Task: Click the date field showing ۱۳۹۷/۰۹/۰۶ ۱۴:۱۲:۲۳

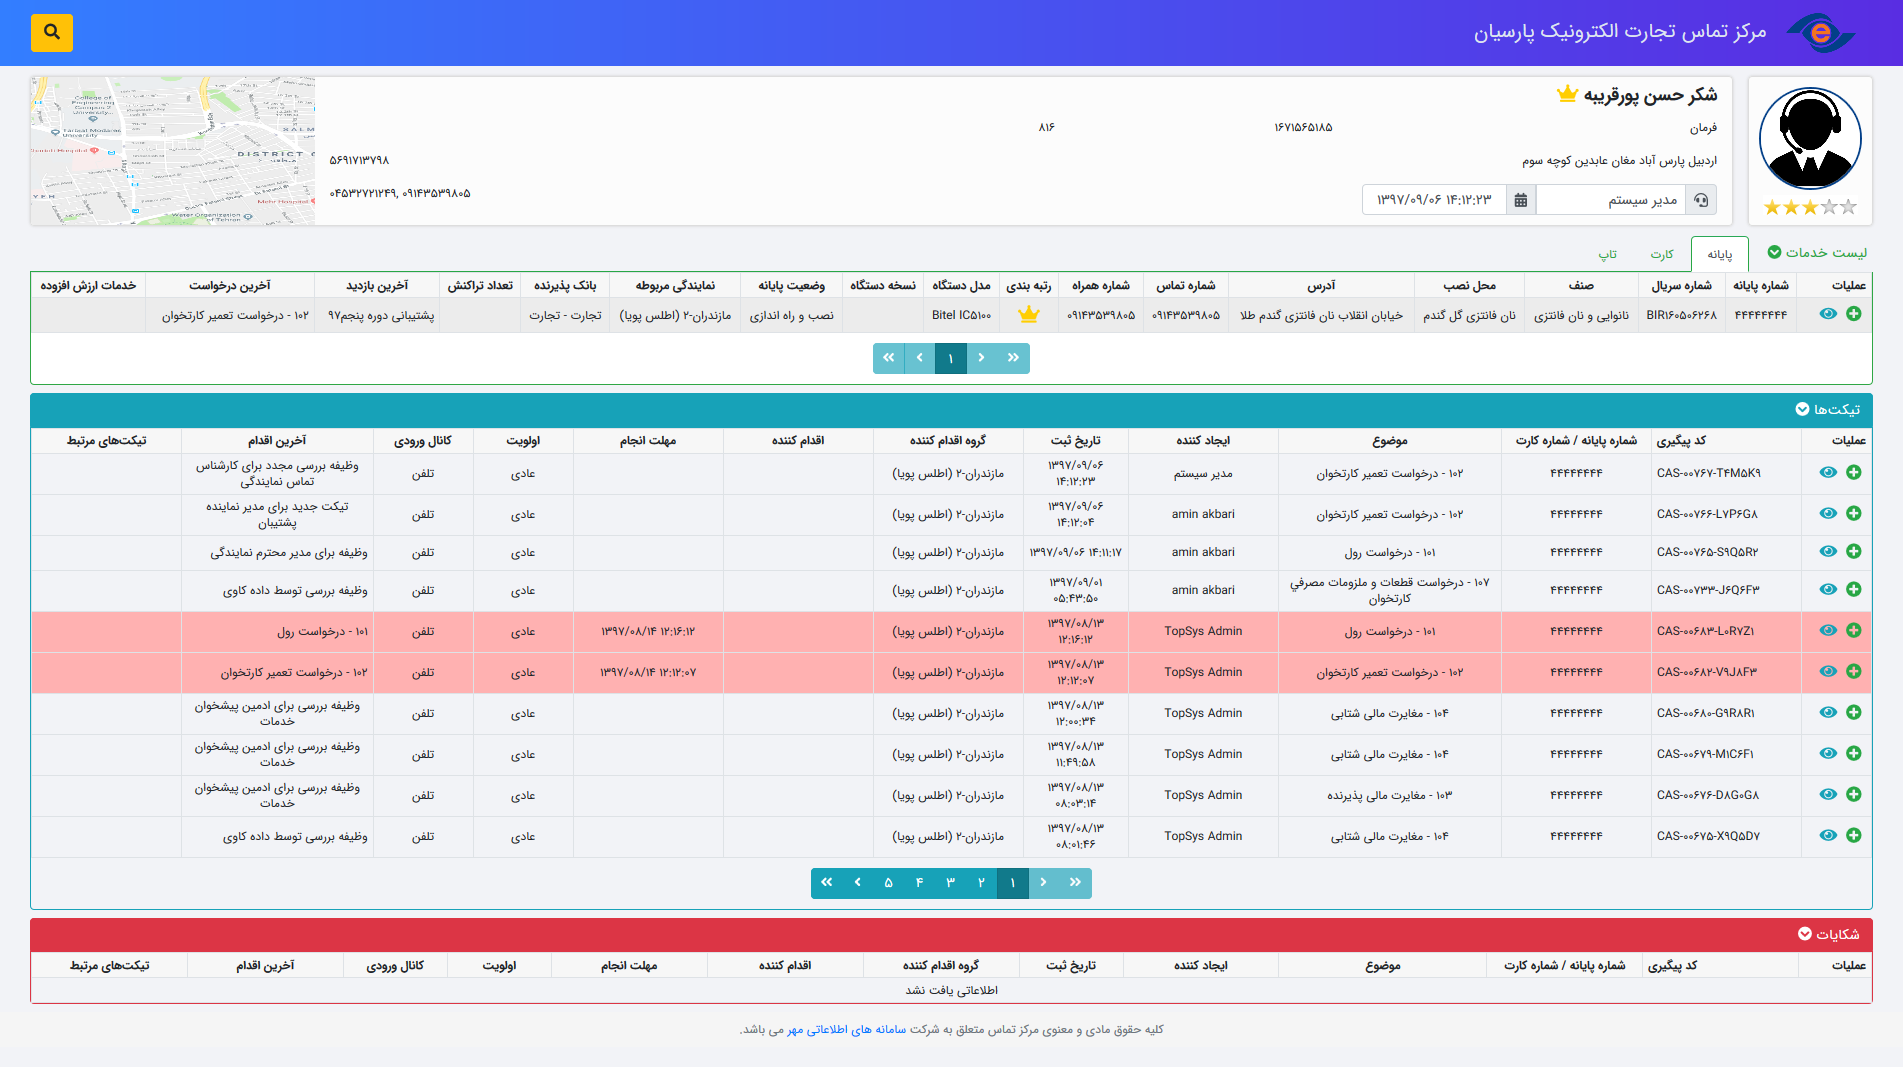Action: coord(1434,200)
